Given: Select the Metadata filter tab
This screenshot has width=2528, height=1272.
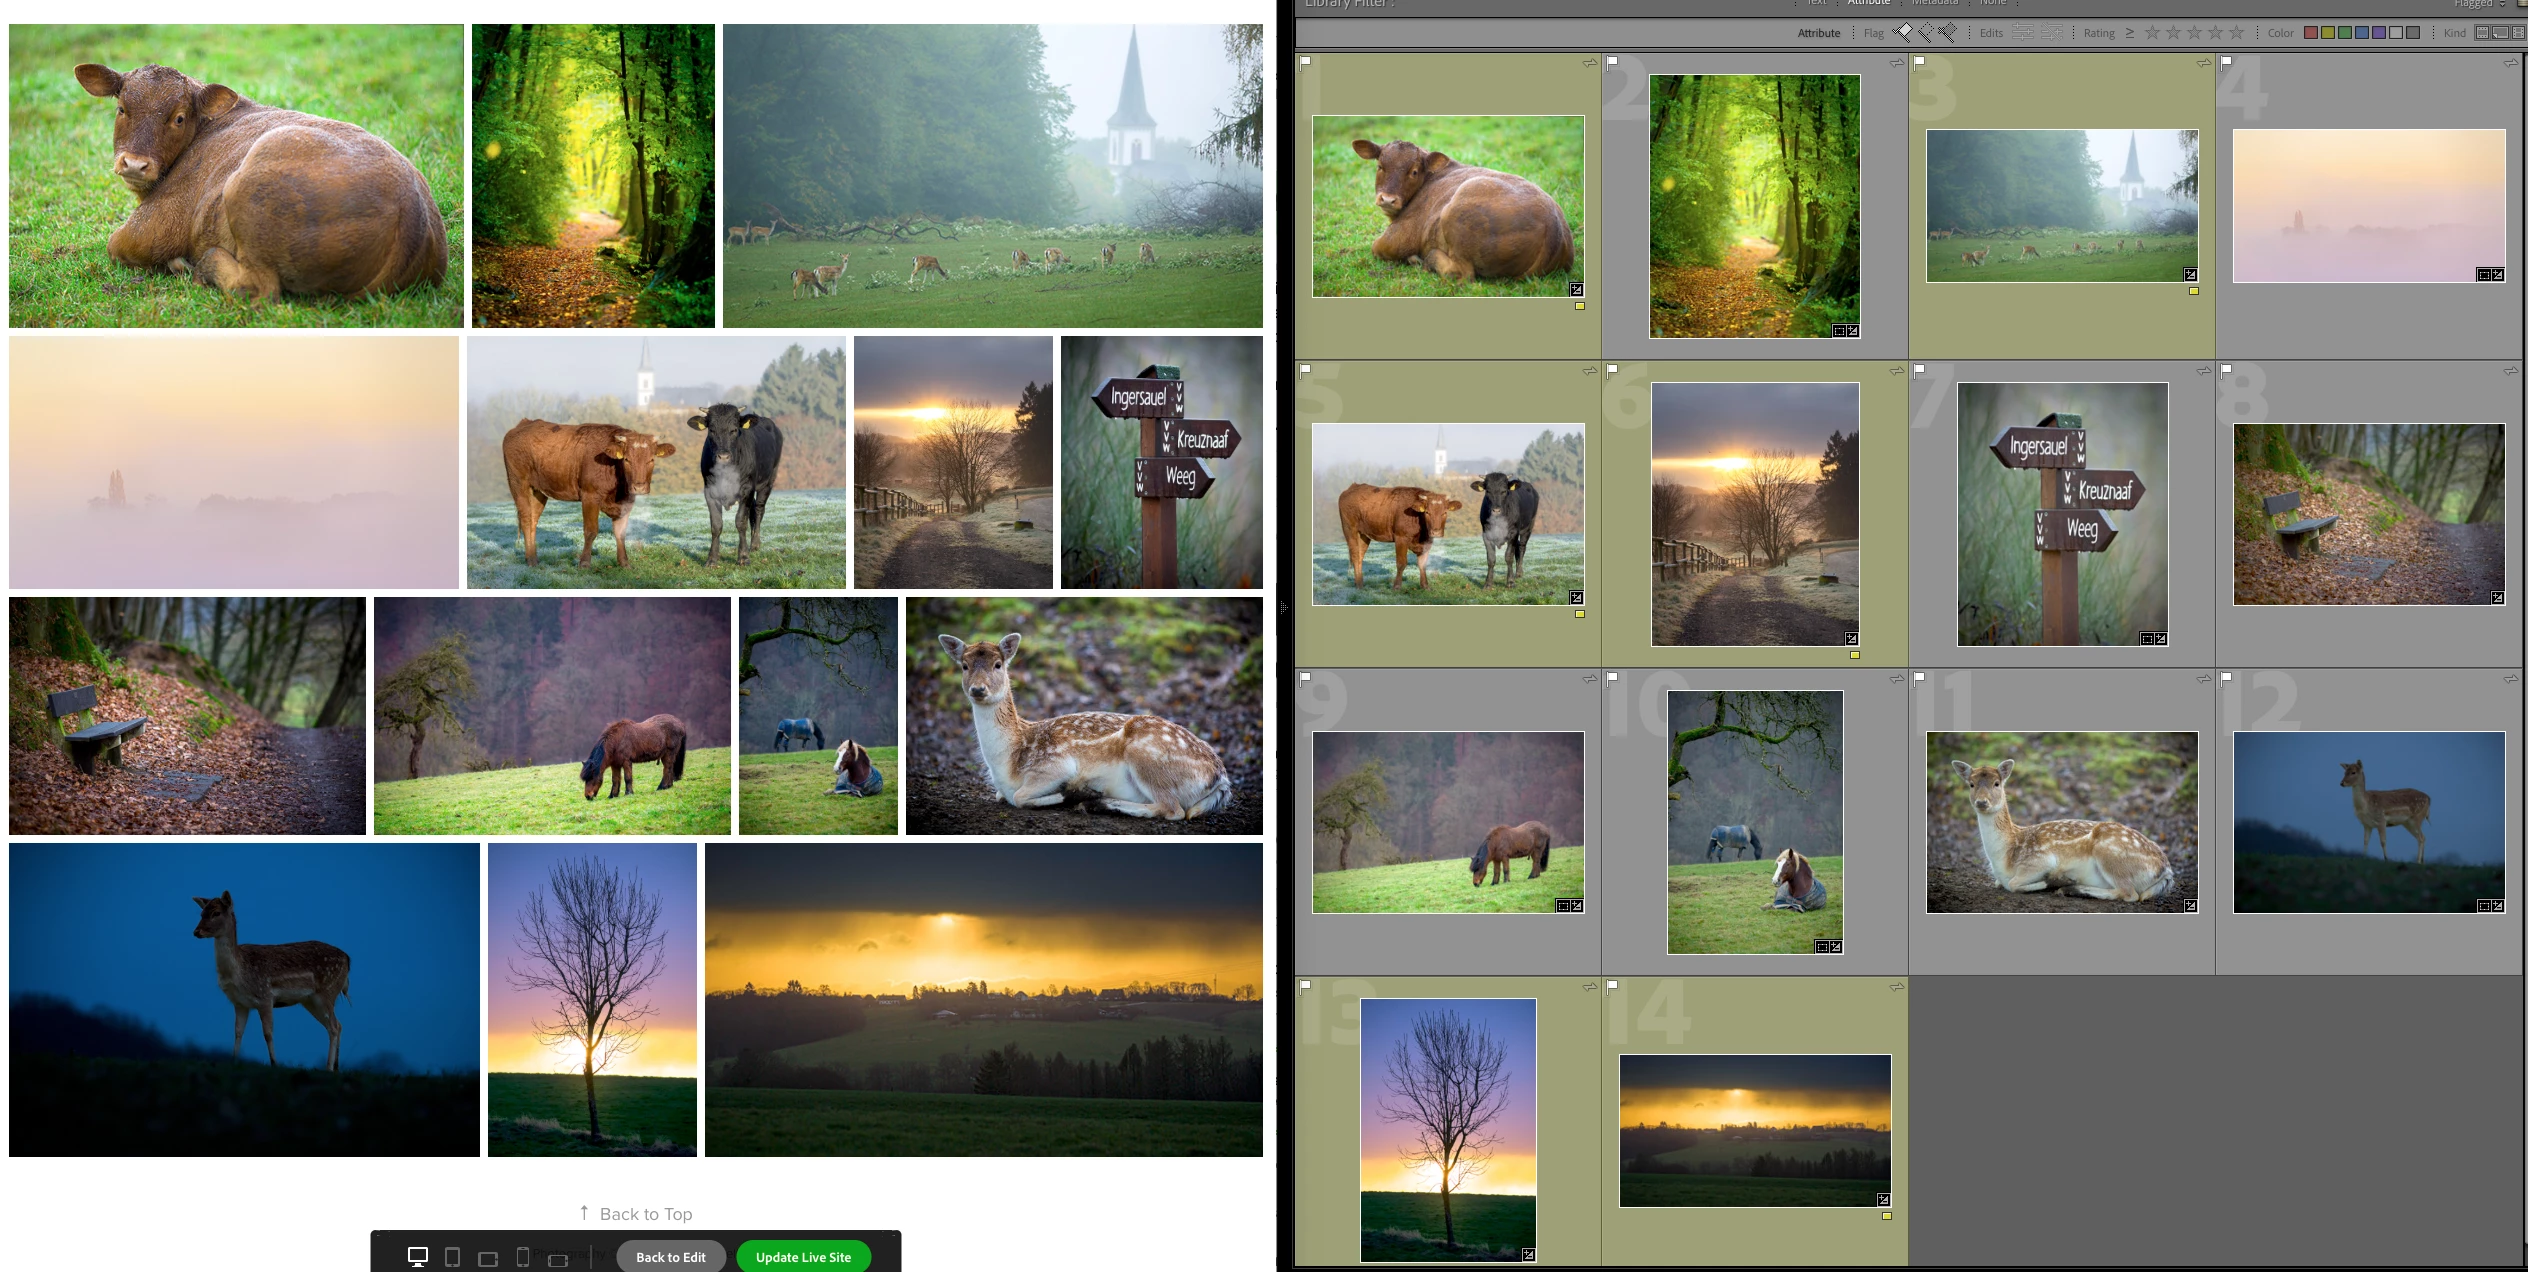Looking at the screenshot, I should pos(1935,3).
